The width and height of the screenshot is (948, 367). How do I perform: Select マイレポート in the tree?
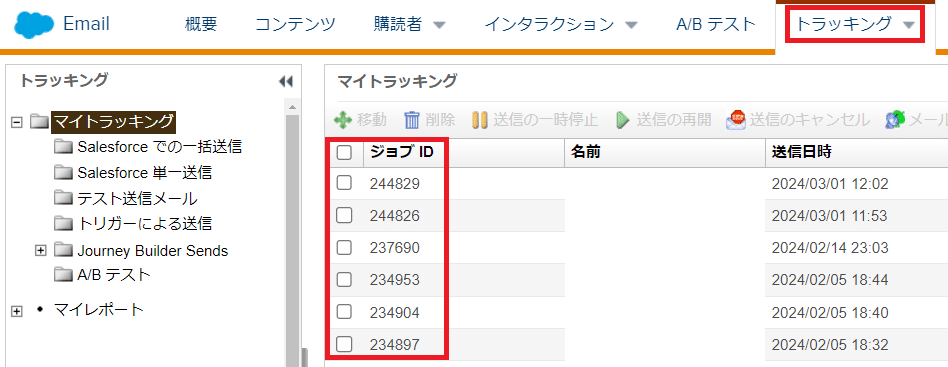tap(99, 310)
